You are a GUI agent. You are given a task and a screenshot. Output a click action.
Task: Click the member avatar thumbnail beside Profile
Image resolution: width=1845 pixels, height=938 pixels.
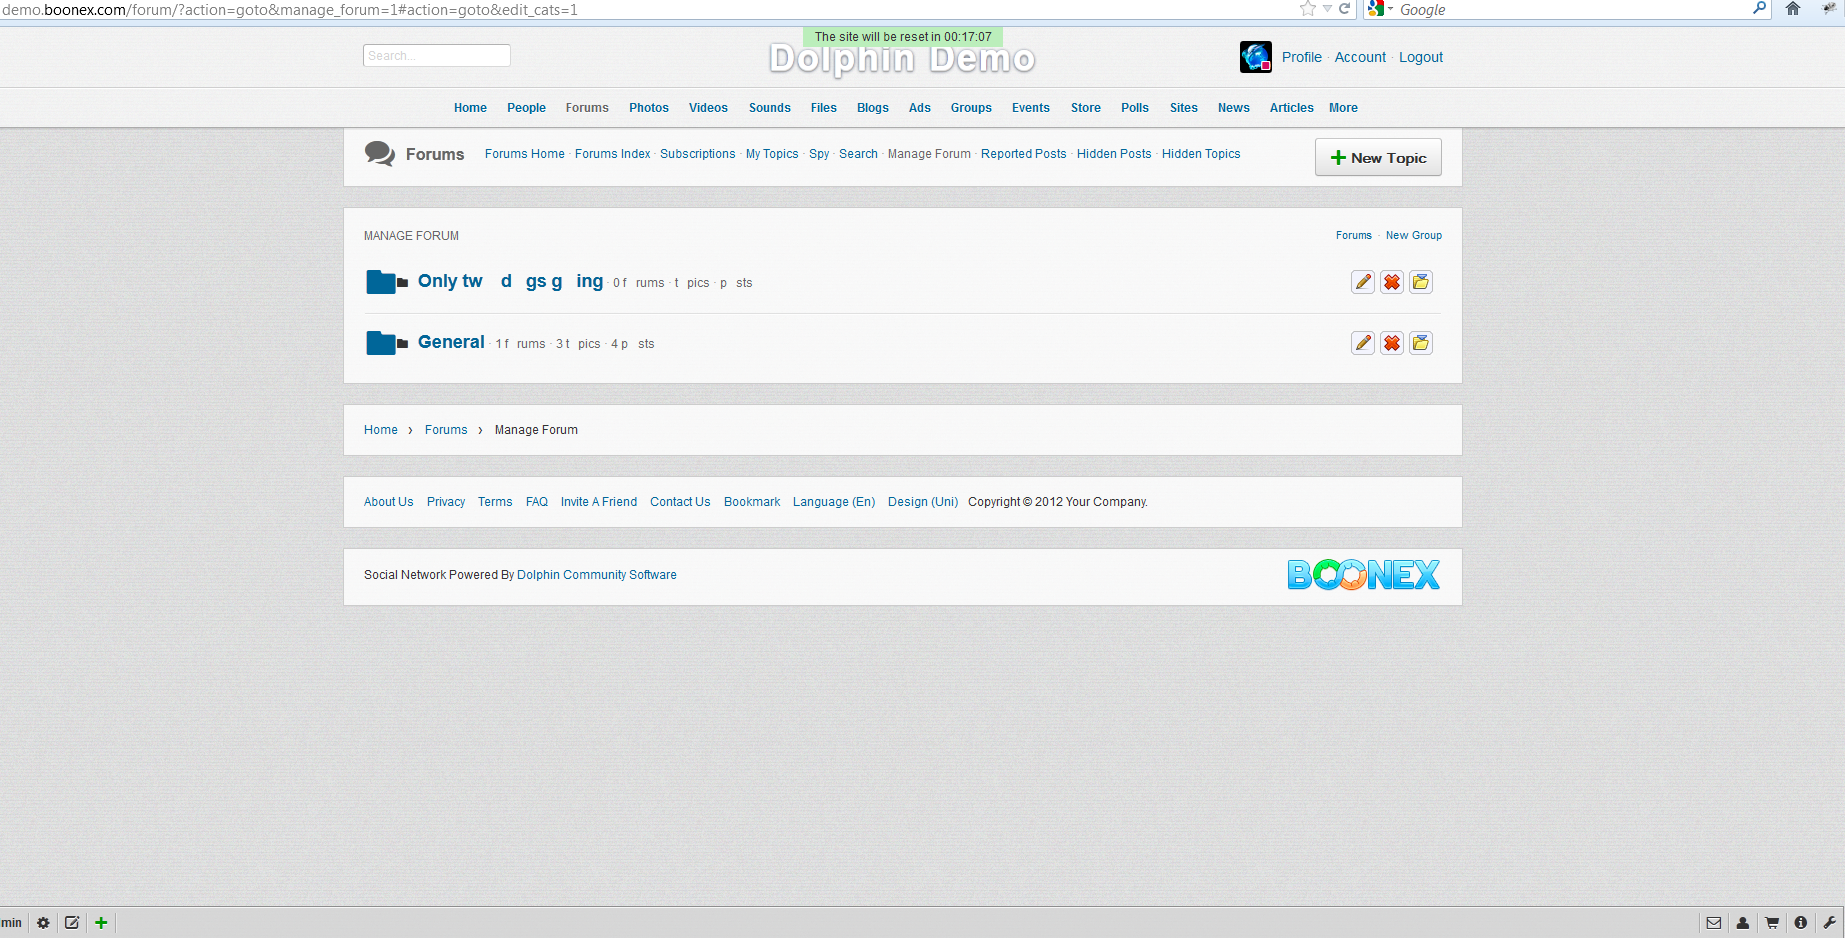1256,57
